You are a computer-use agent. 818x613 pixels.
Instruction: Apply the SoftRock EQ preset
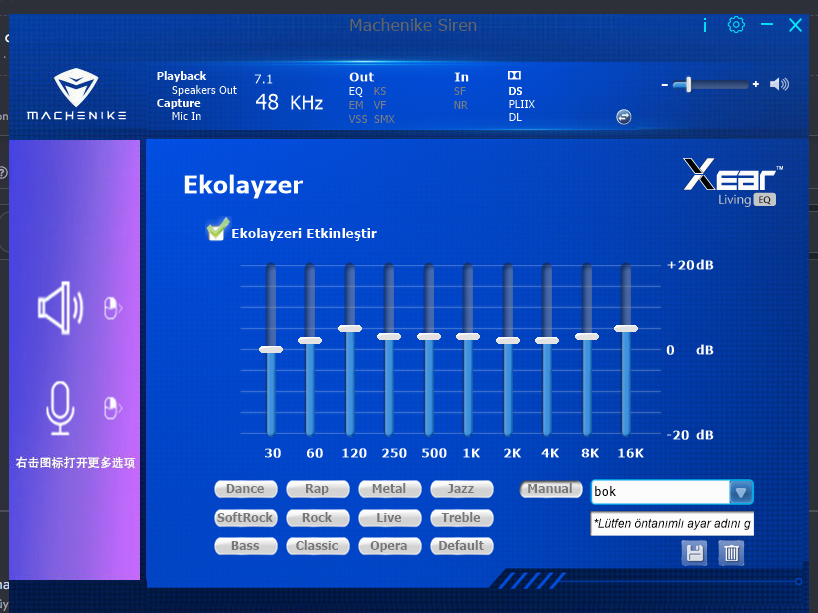[245, 518]
